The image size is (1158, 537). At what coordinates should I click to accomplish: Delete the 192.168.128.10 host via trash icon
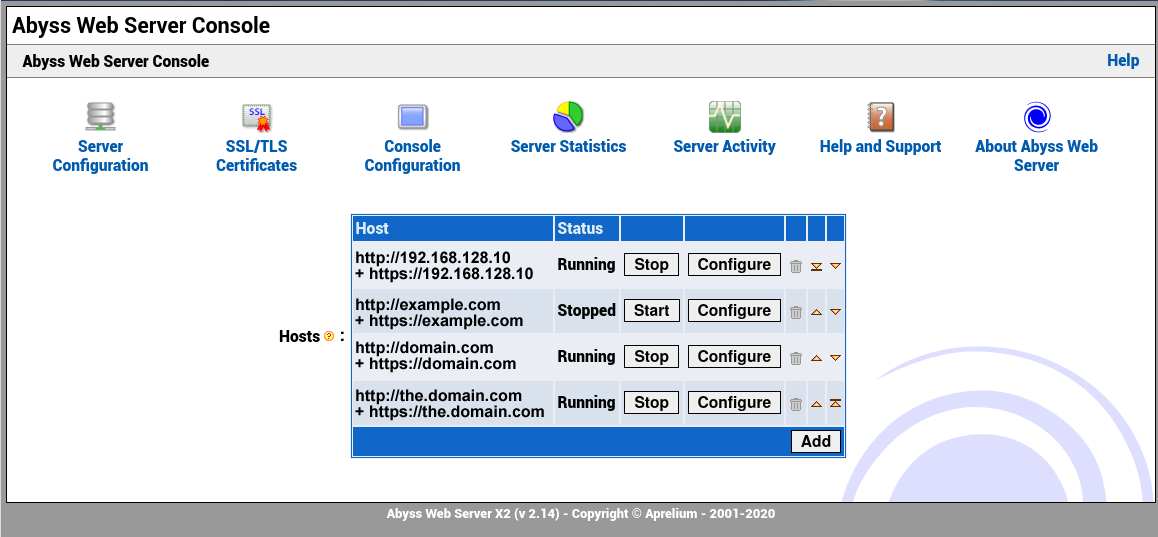[795, 267]
